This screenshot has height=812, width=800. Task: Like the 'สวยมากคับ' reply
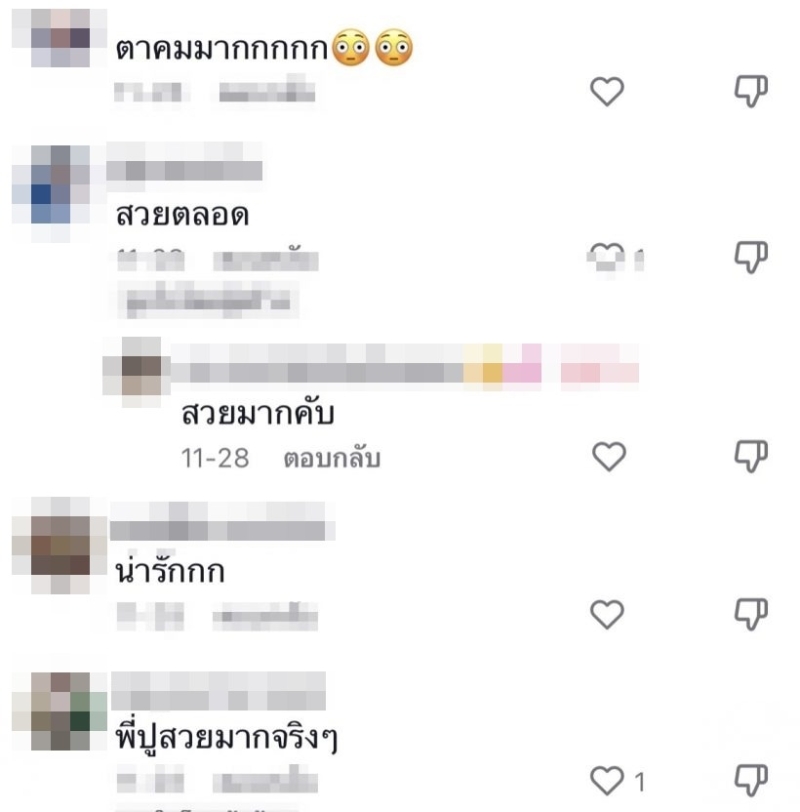[608, 457]
